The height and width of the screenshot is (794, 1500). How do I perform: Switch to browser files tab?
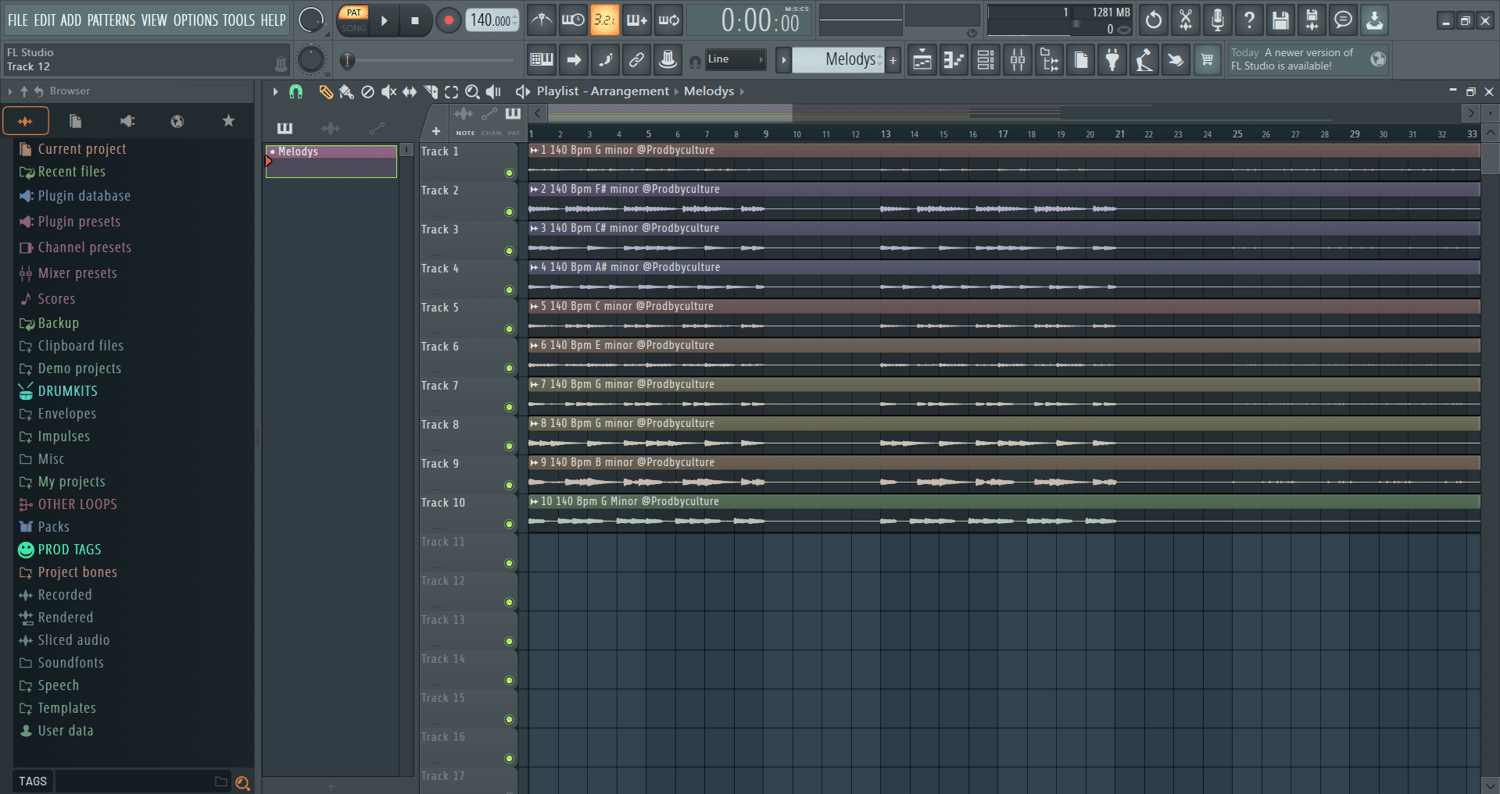click(x=76, y=121)
